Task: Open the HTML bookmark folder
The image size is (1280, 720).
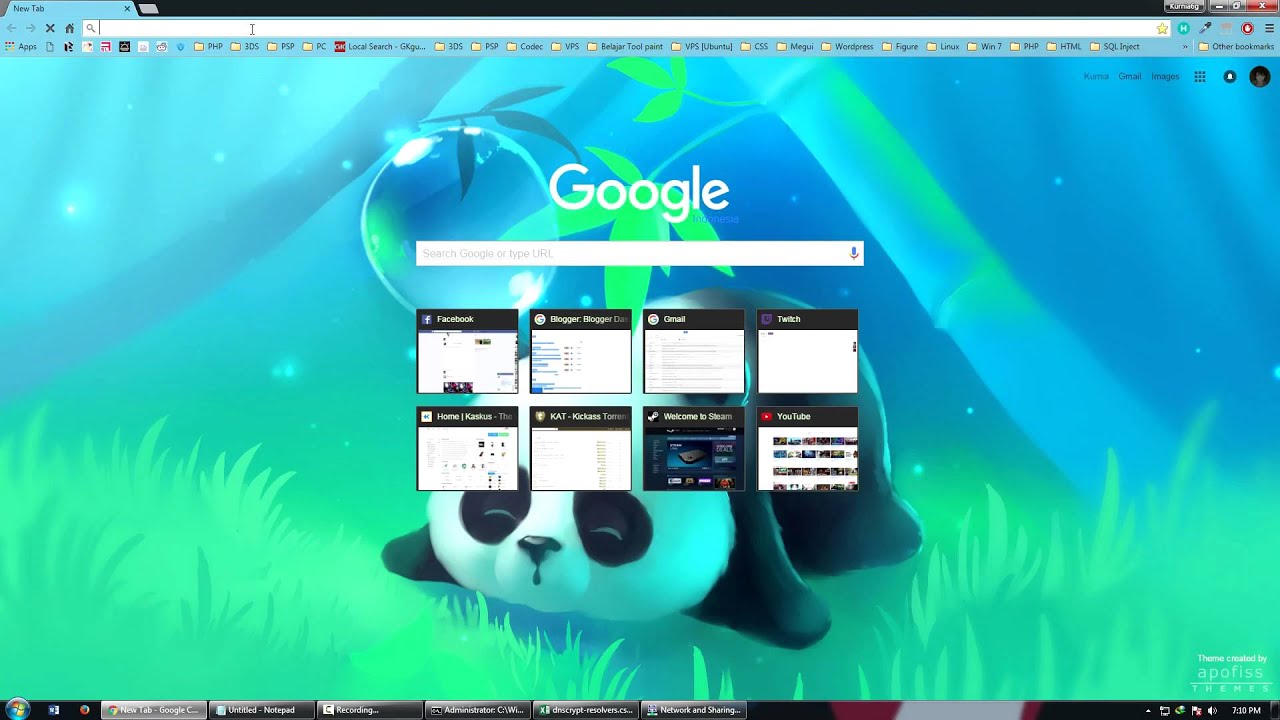Action: (x=1064, y=47)
